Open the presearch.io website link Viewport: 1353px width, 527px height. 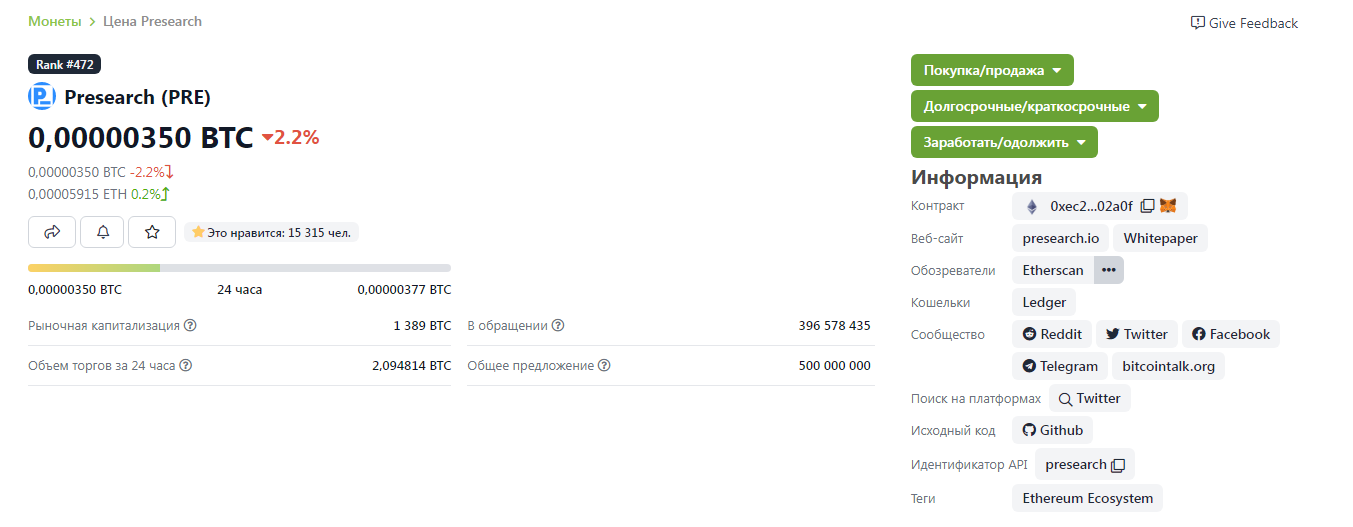(x=1060, y=238)
